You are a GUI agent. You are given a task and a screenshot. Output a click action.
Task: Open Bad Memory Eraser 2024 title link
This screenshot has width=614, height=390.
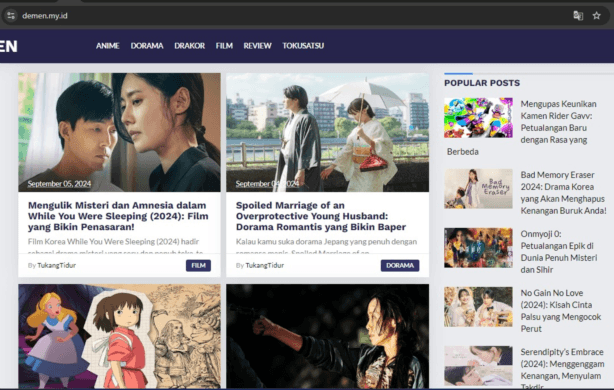563,193
